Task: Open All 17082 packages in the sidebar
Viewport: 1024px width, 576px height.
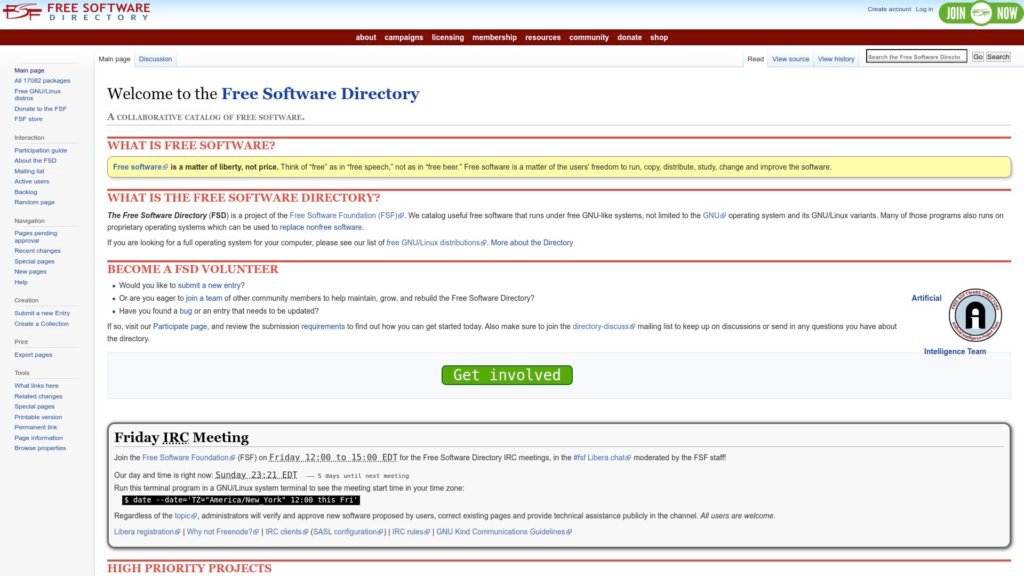Action: point(42,80)
